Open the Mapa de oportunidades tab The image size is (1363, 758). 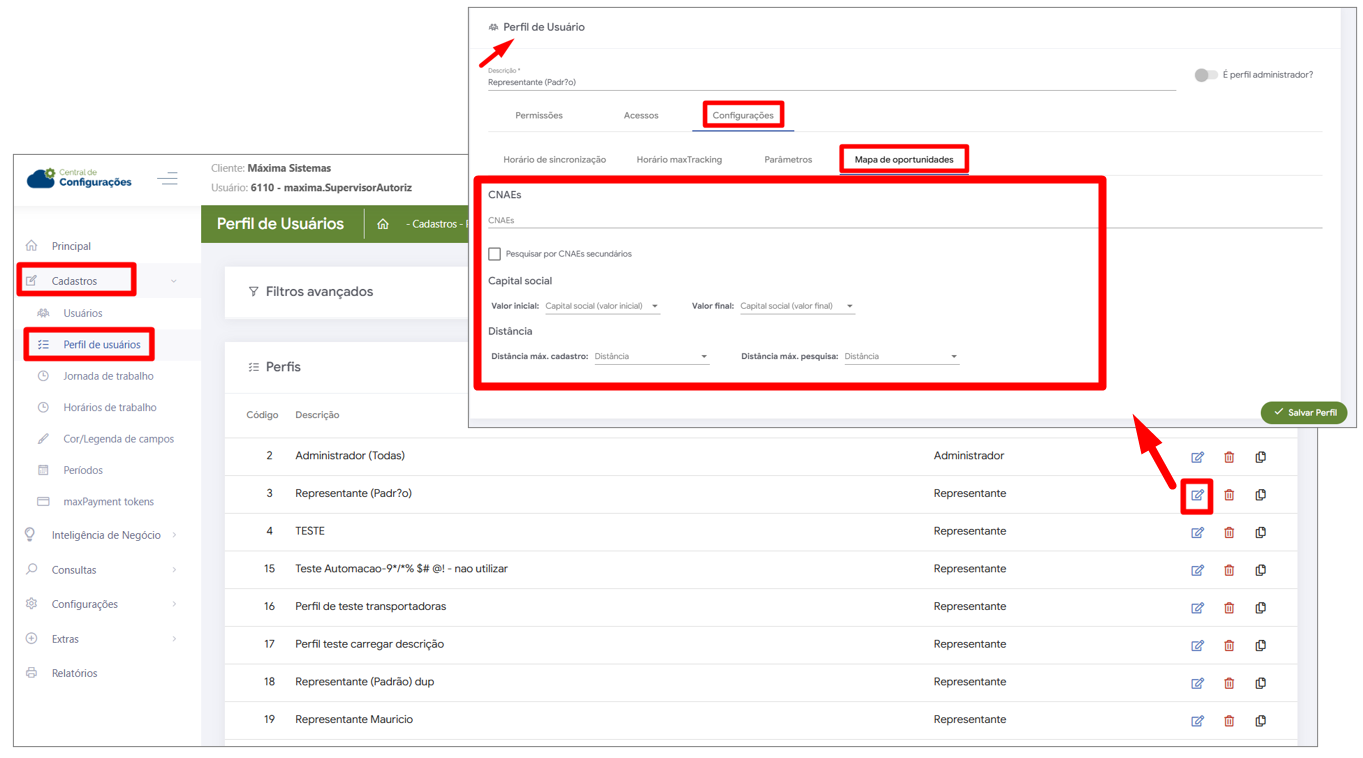[x=903, y=160]
